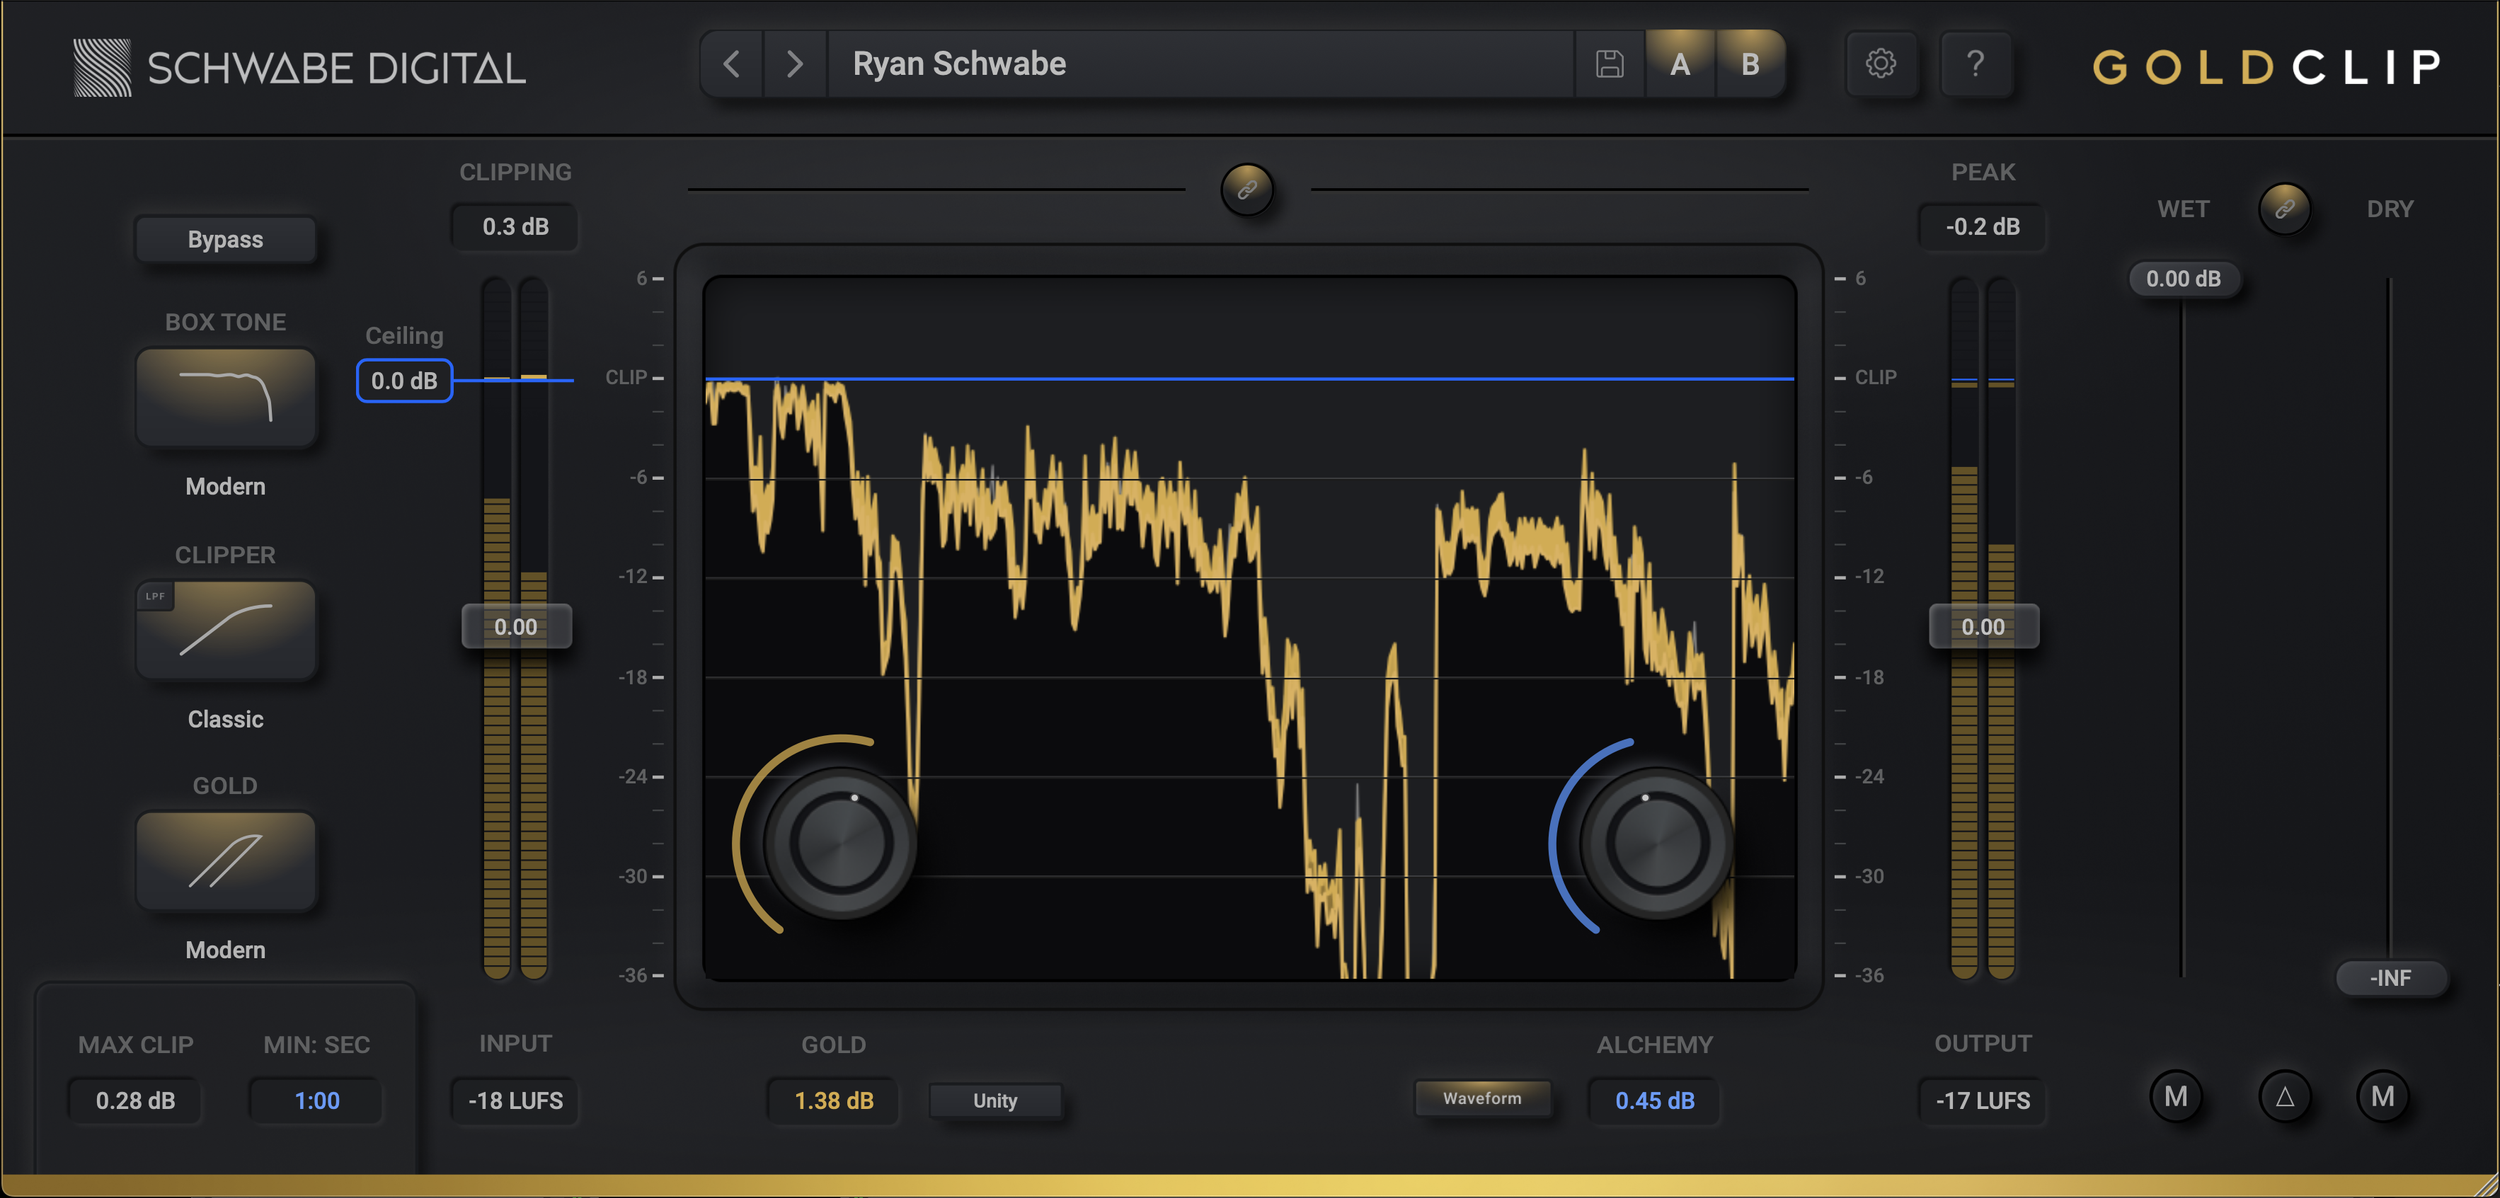This screenshot has width=2500, height=1198.
Task: Click the delta triangle button
Action: pyautogui.click(x=2284, y=1097)
